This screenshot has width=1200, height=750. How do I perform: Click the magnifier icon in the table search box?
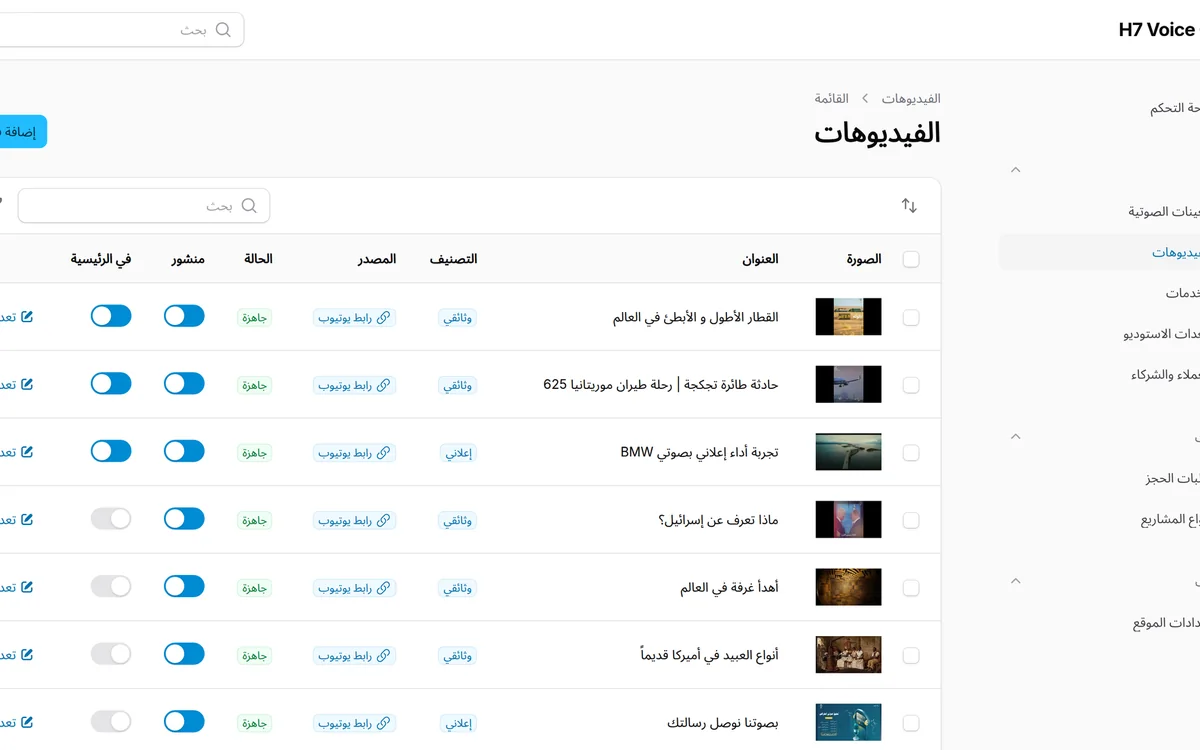pos(249,206)
